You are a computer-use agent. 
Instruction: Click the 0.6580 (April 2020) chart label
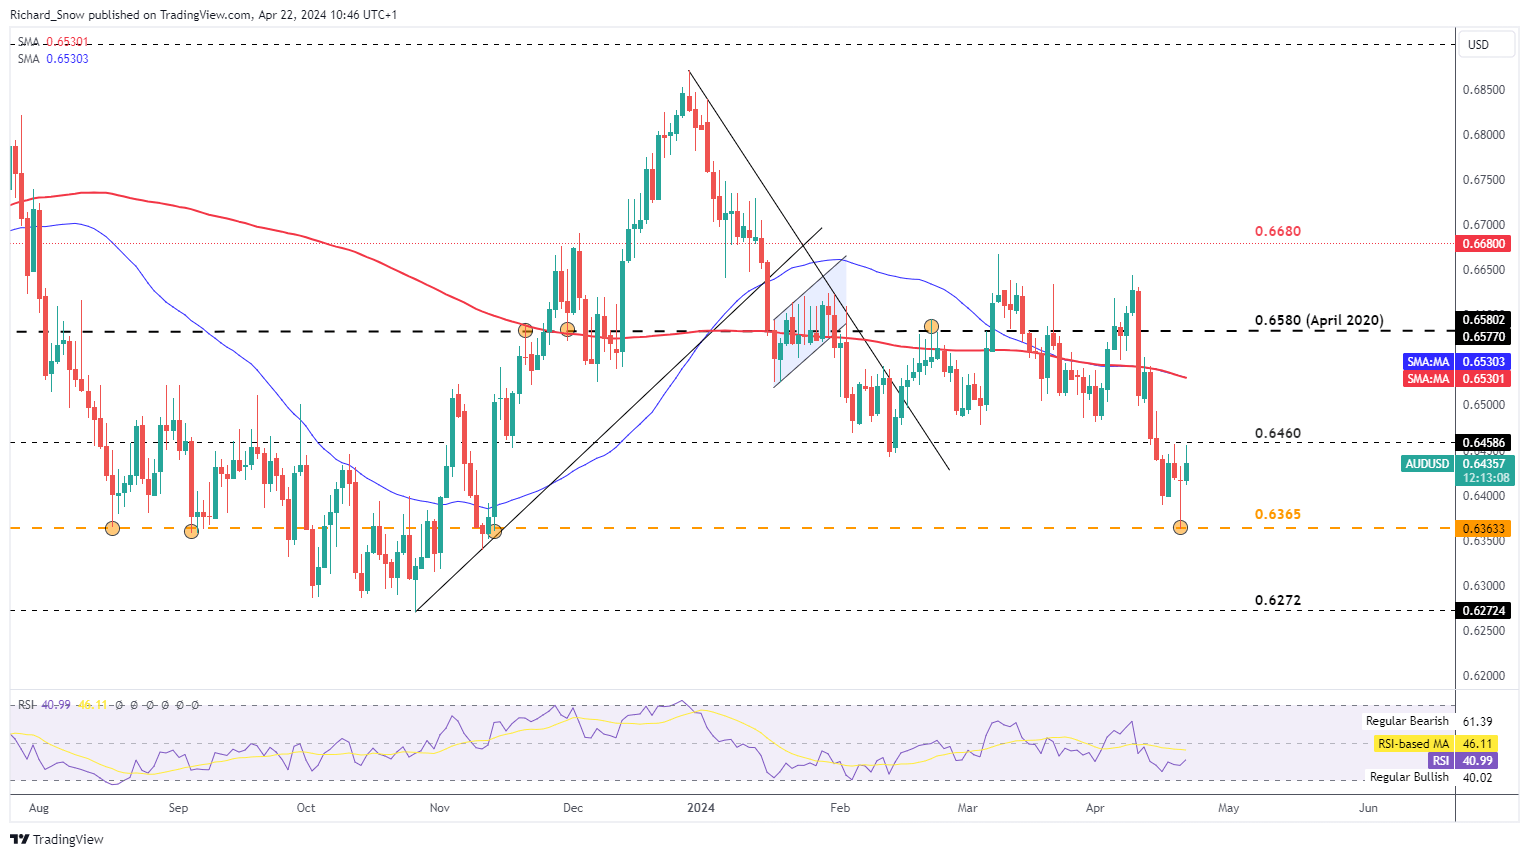tap(1319, 321)
